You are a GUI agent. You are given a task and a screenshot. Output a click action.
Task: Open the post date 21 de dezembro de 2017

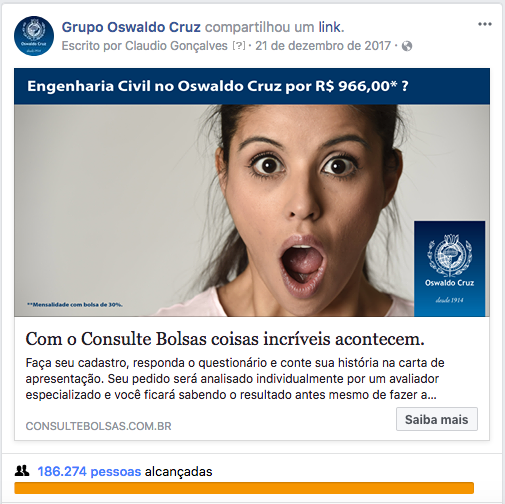[x=323, y=46]
